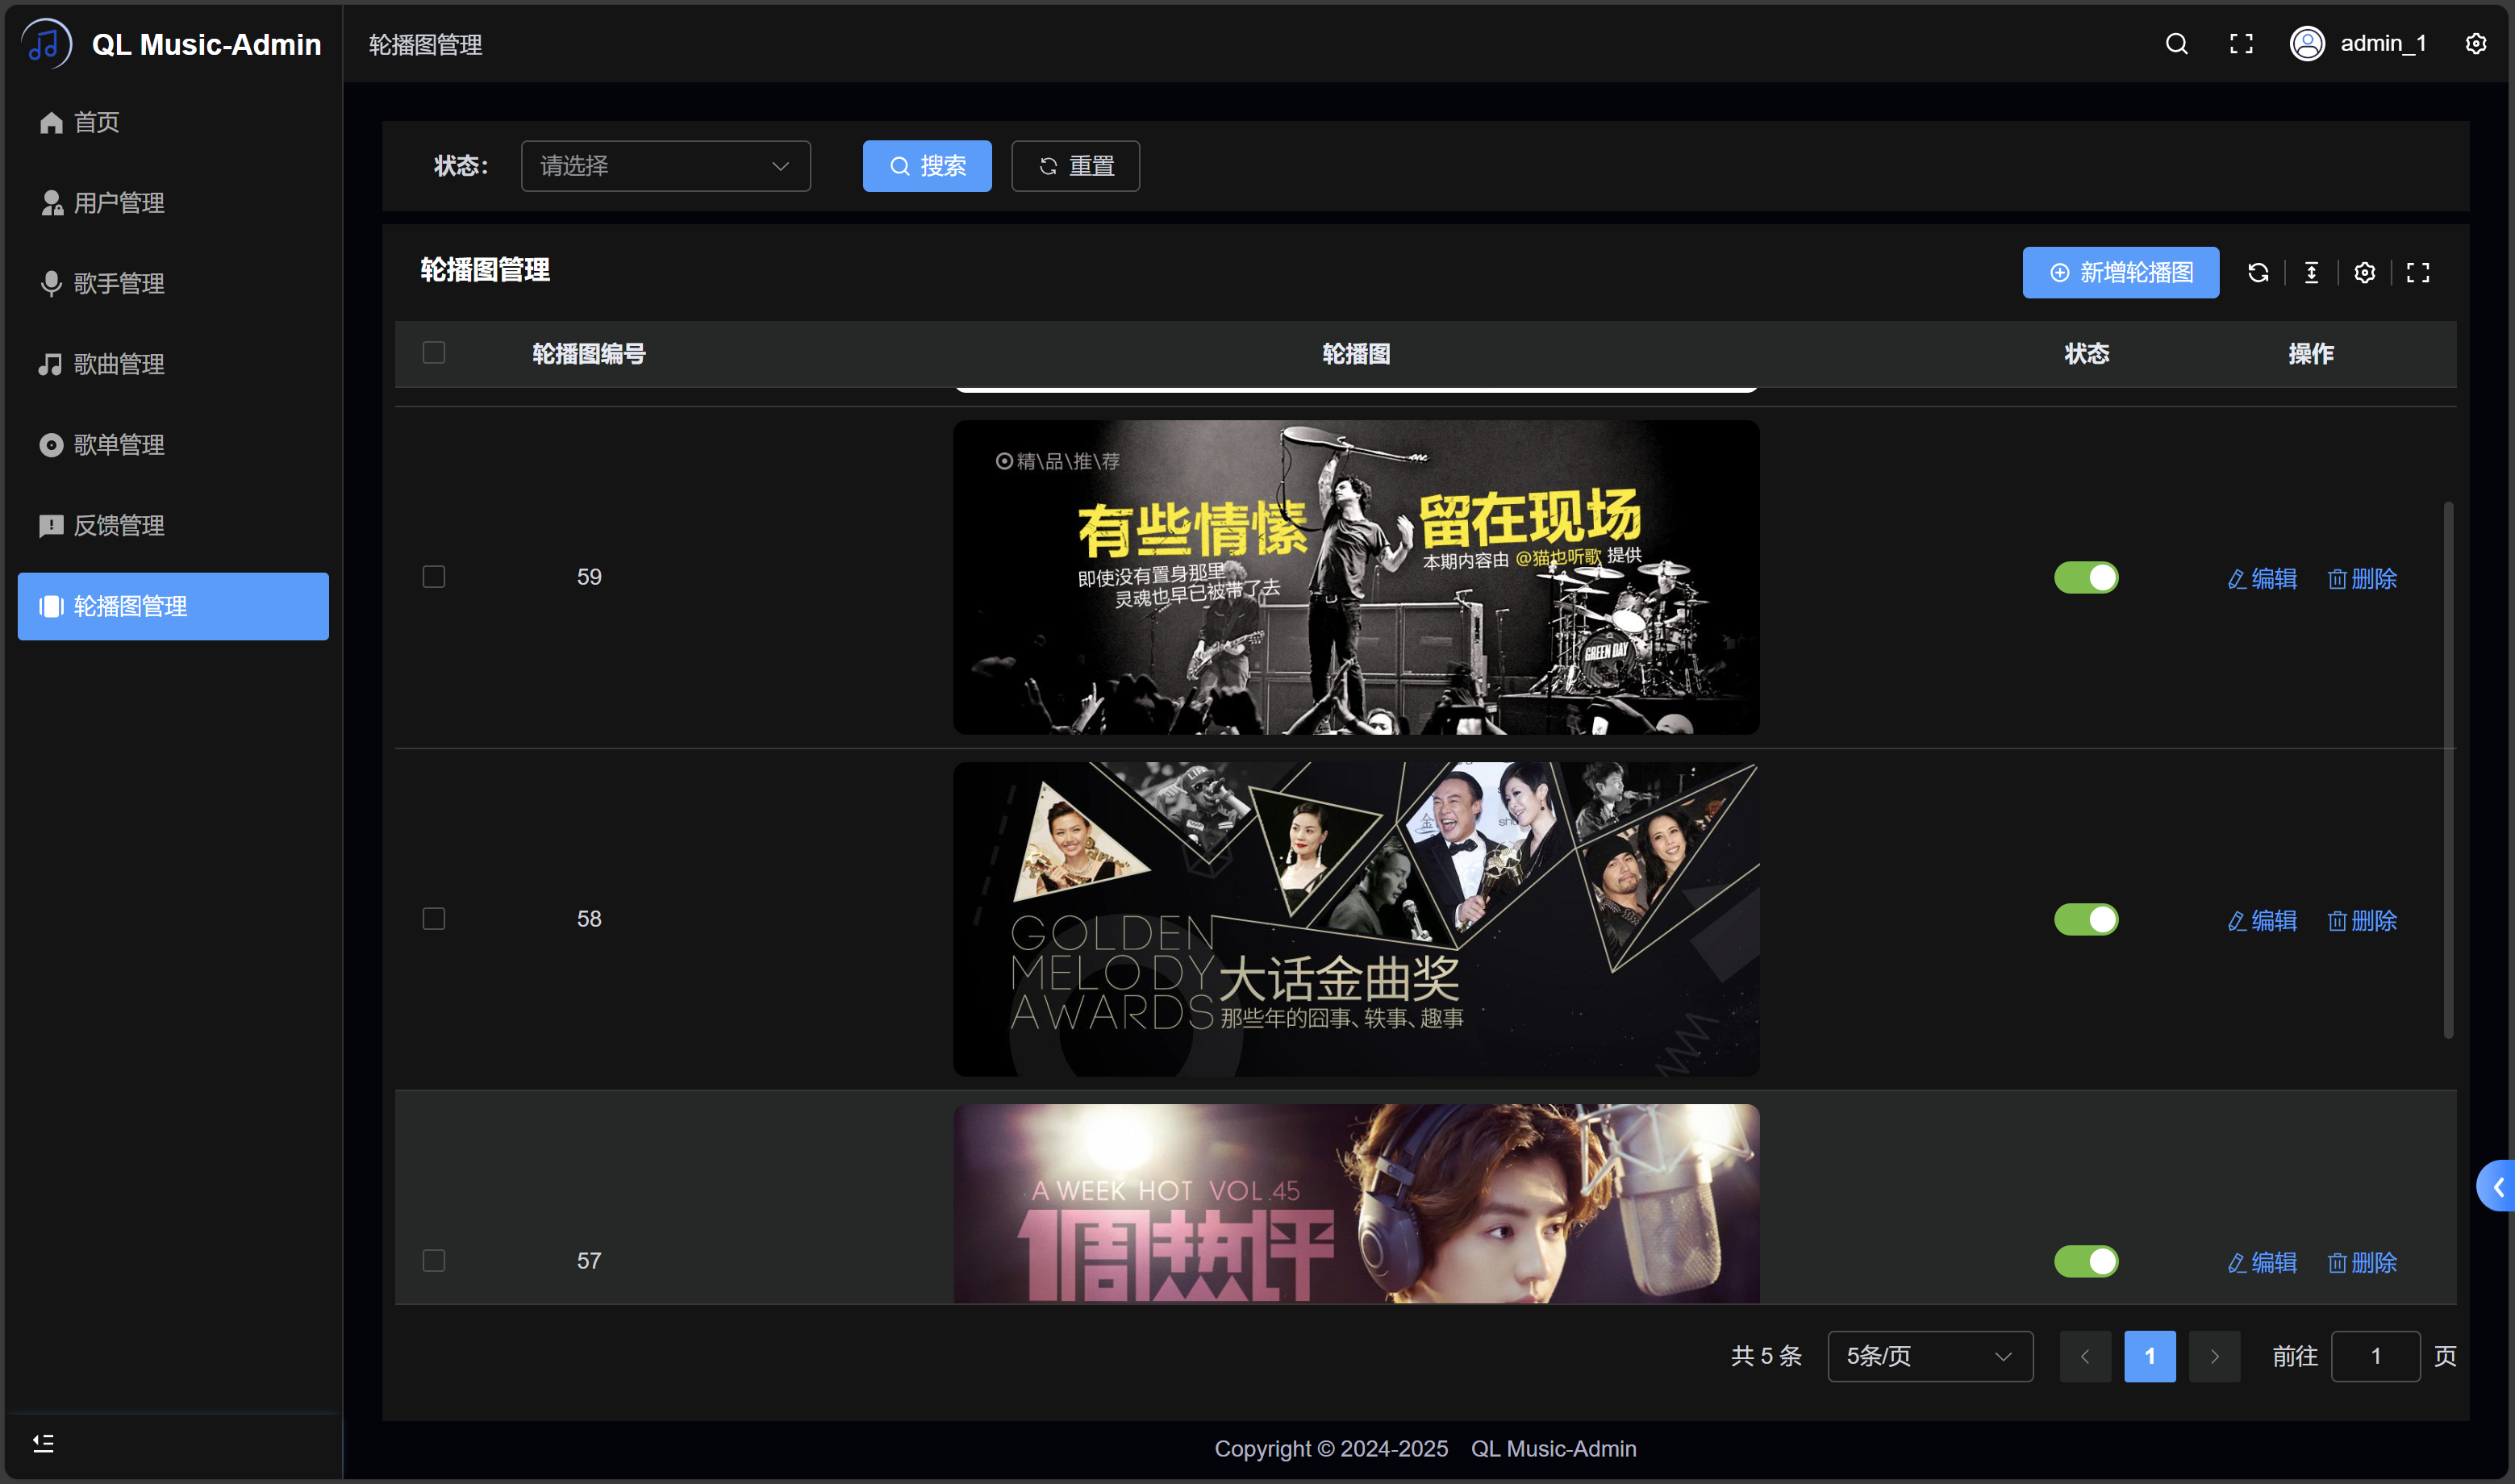The image size is (2515, 1484).
Task: Open the header search icon
Action: (x=2176, y=44)
